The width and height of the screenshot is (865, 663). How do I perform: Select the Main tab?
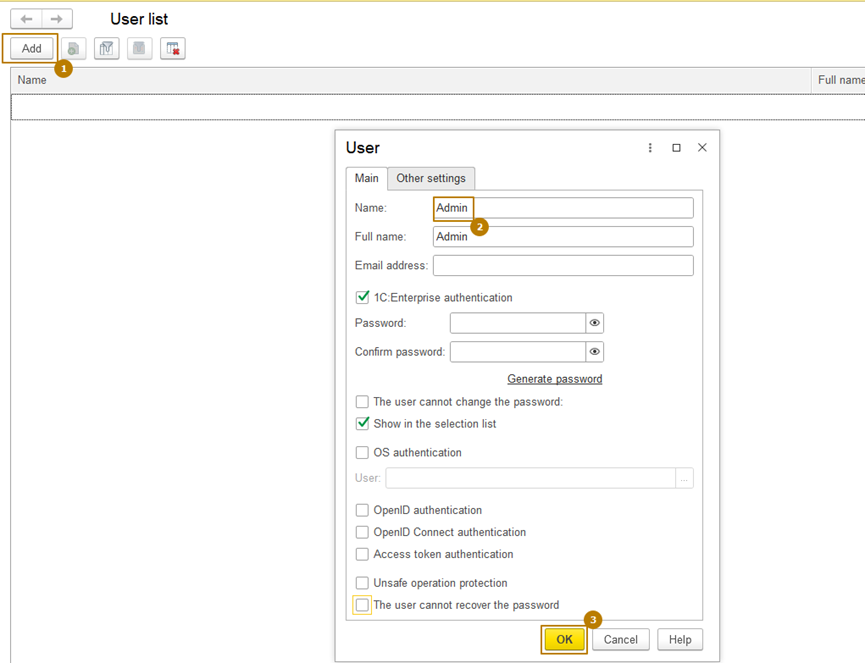[x=366, y=178]
